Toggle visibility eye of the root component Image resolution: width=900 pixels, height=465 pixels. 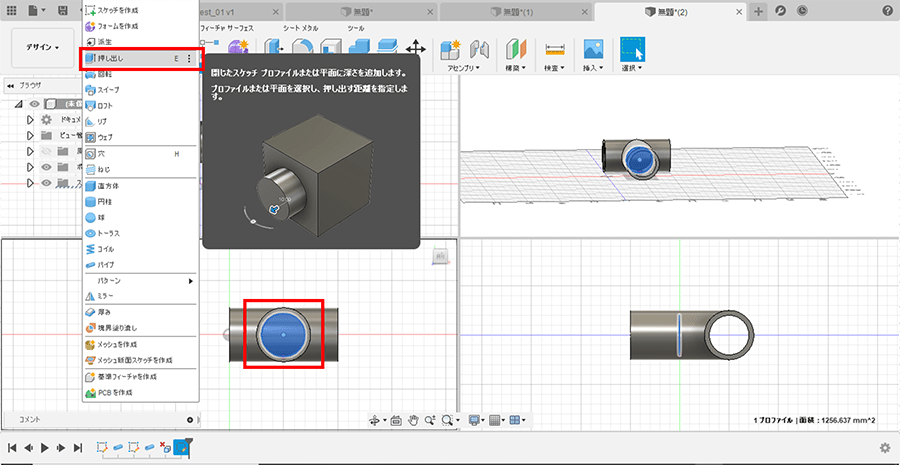point(34,103)
